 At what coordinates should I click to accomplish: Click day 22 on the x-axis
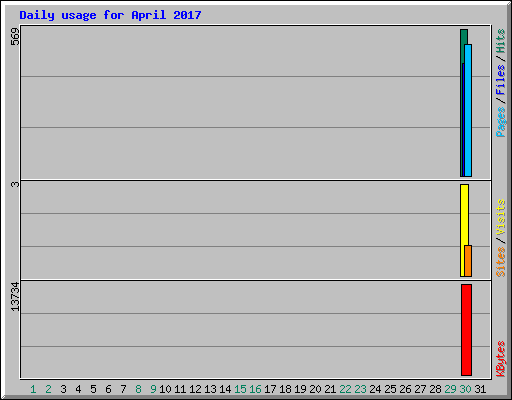[345, 389]
